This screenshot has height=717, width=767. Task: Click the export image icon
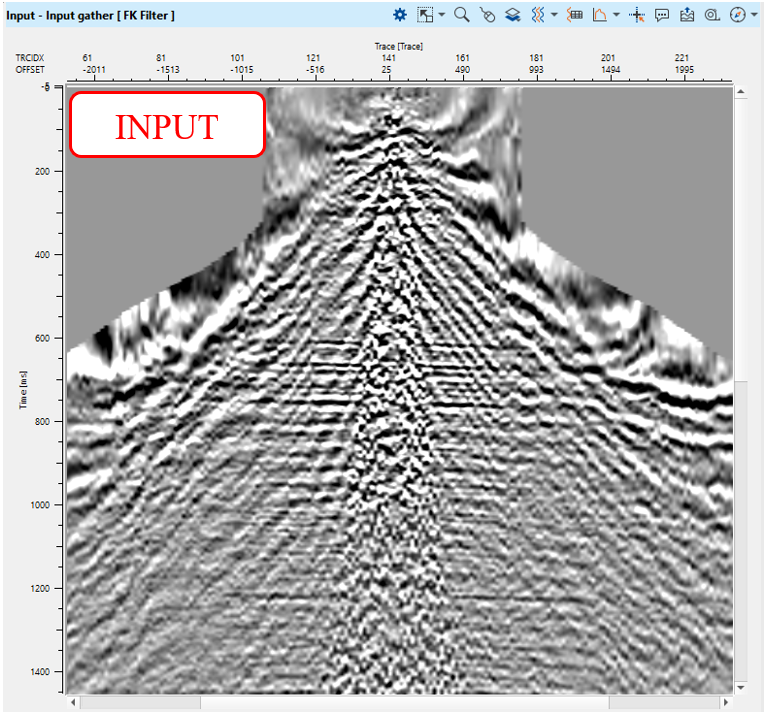point(687,14)
